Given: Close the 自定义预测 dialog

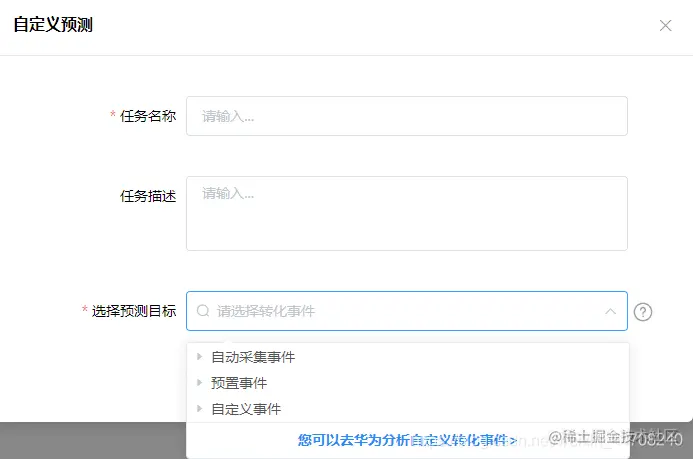Looking at the screenshot, I should [x=665, y=26].
